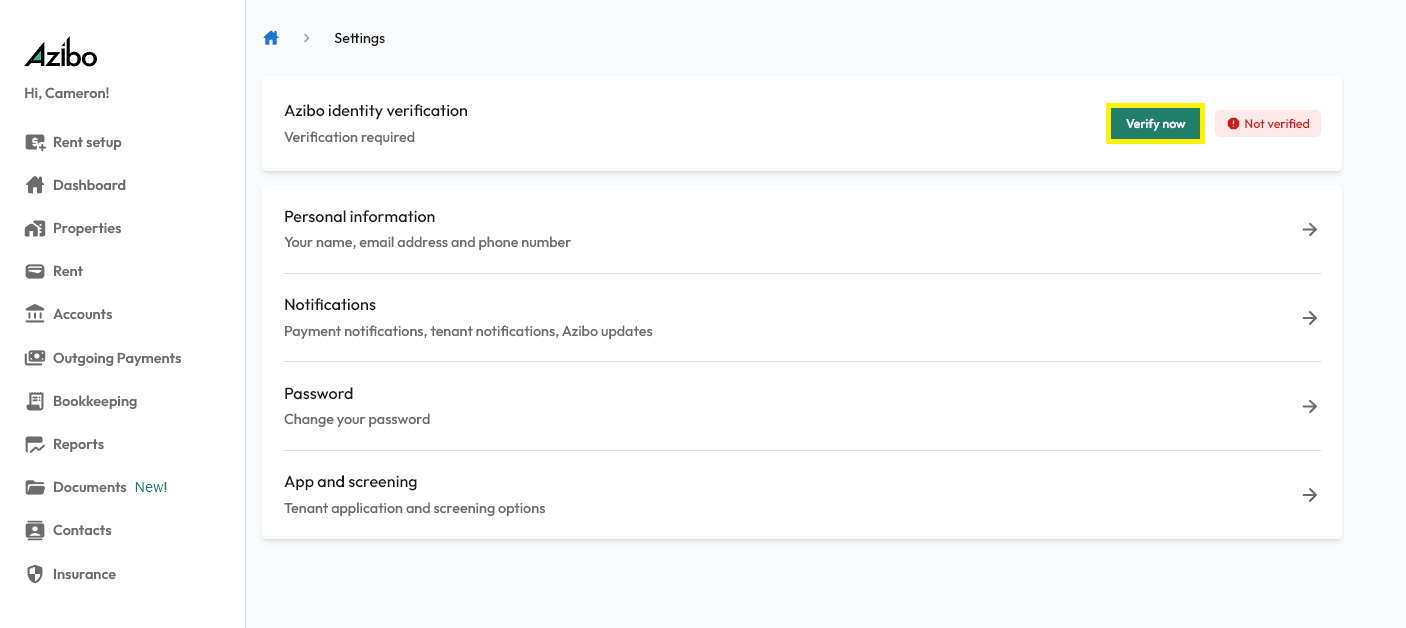Open Password settings using its arrow

[x=1309, y=407]
